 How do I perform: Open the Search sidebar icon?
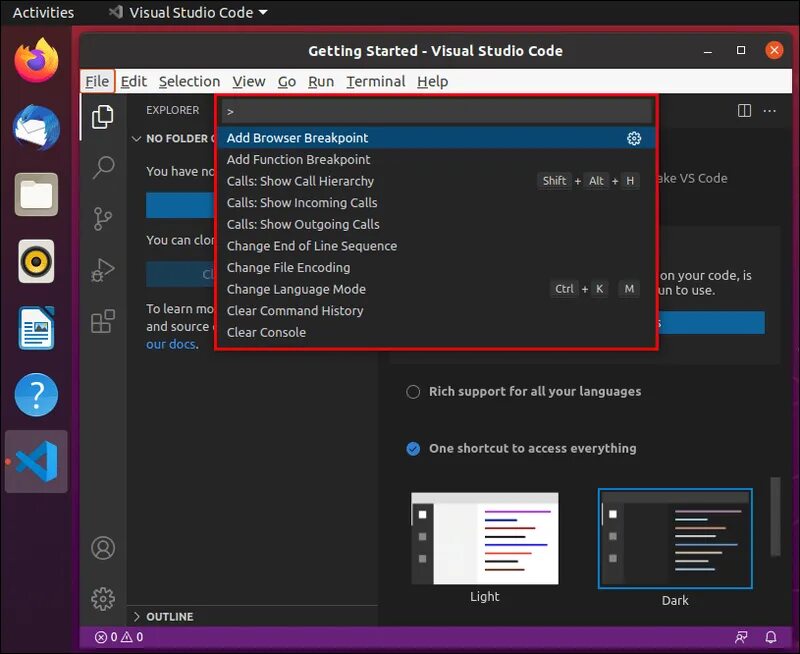tap(103, 167)
